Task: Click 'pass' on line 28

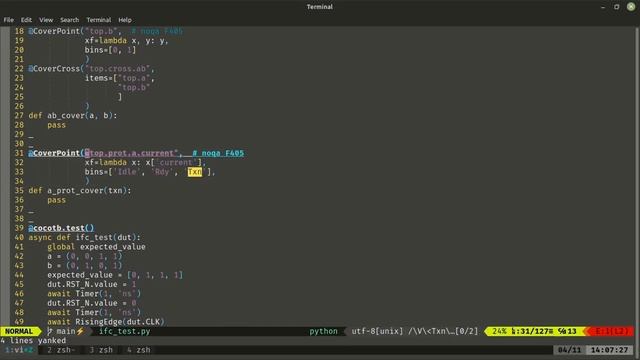Action: (x=56, y=125)
